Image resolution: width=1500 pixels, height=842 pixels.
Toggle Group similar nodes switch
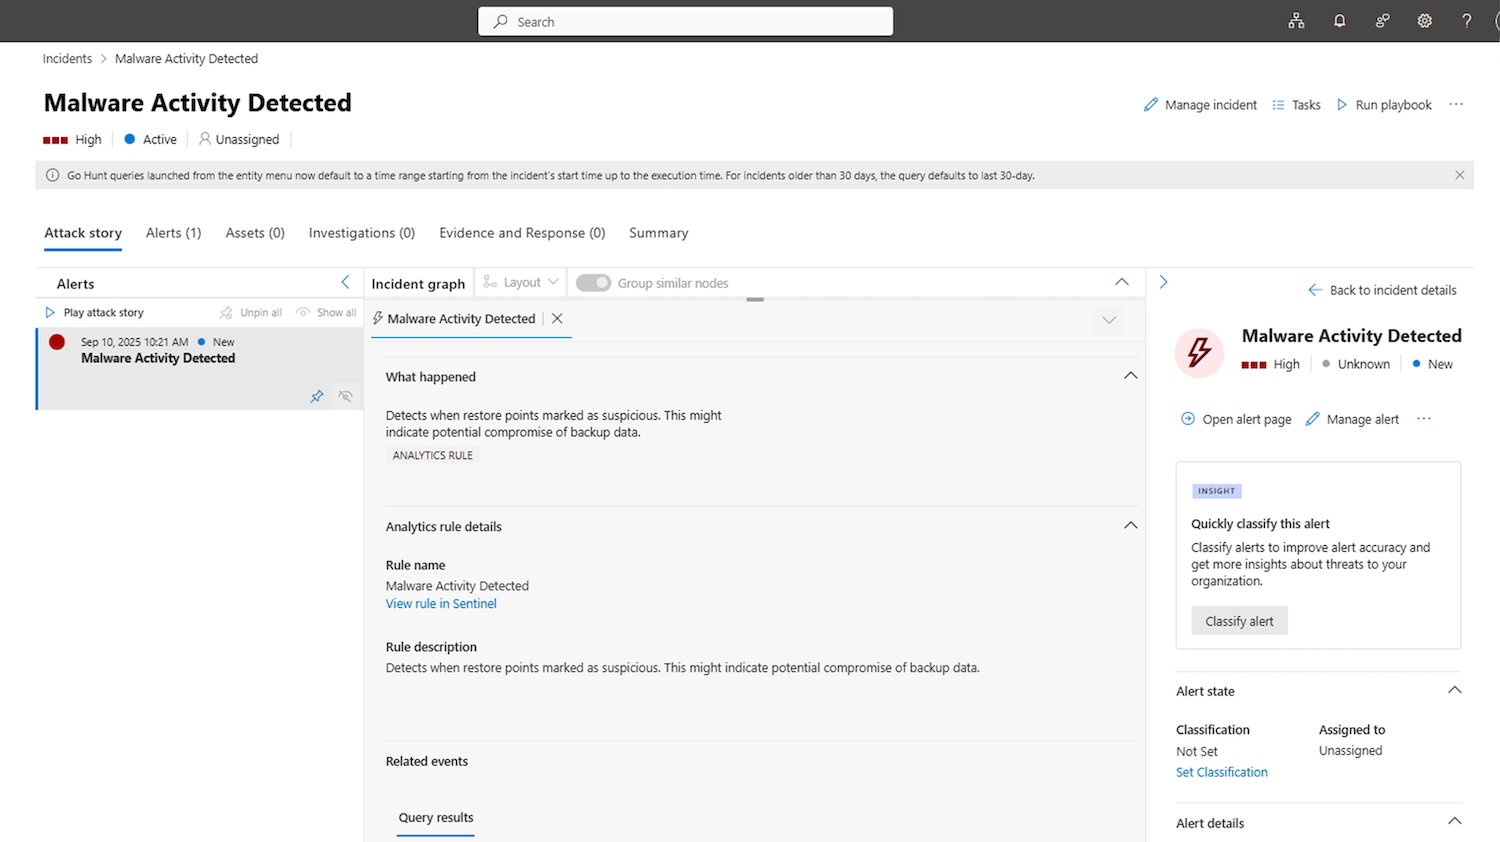(593, 283)
